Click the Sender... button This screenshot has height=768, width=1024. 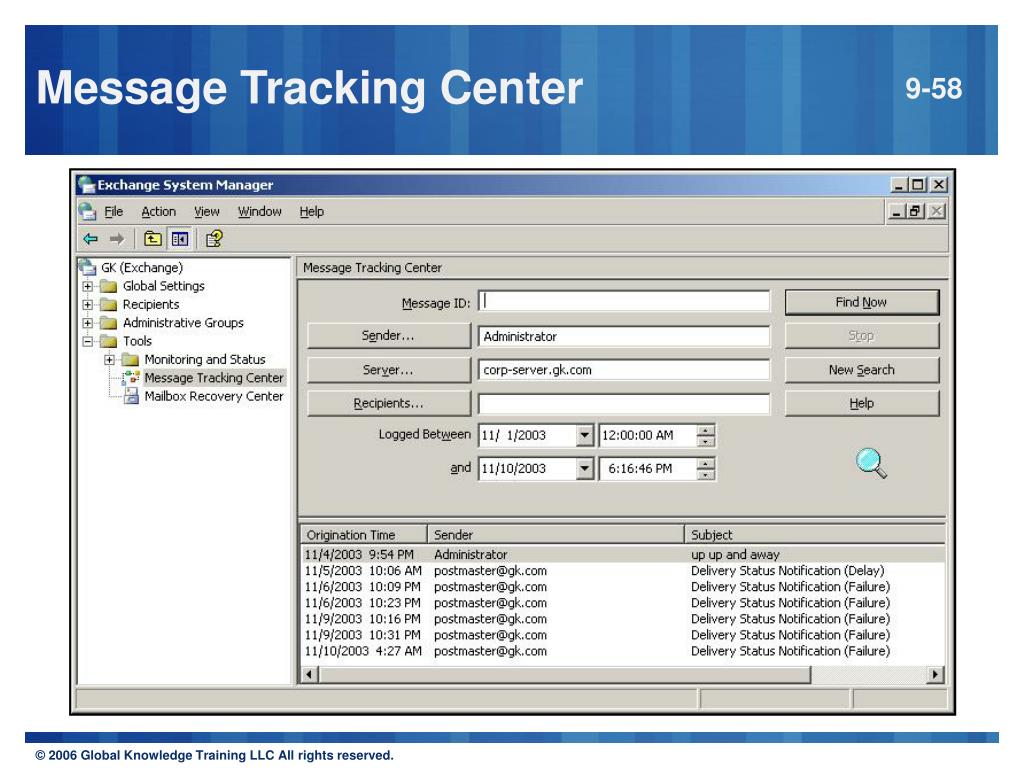tap(389, 336)
